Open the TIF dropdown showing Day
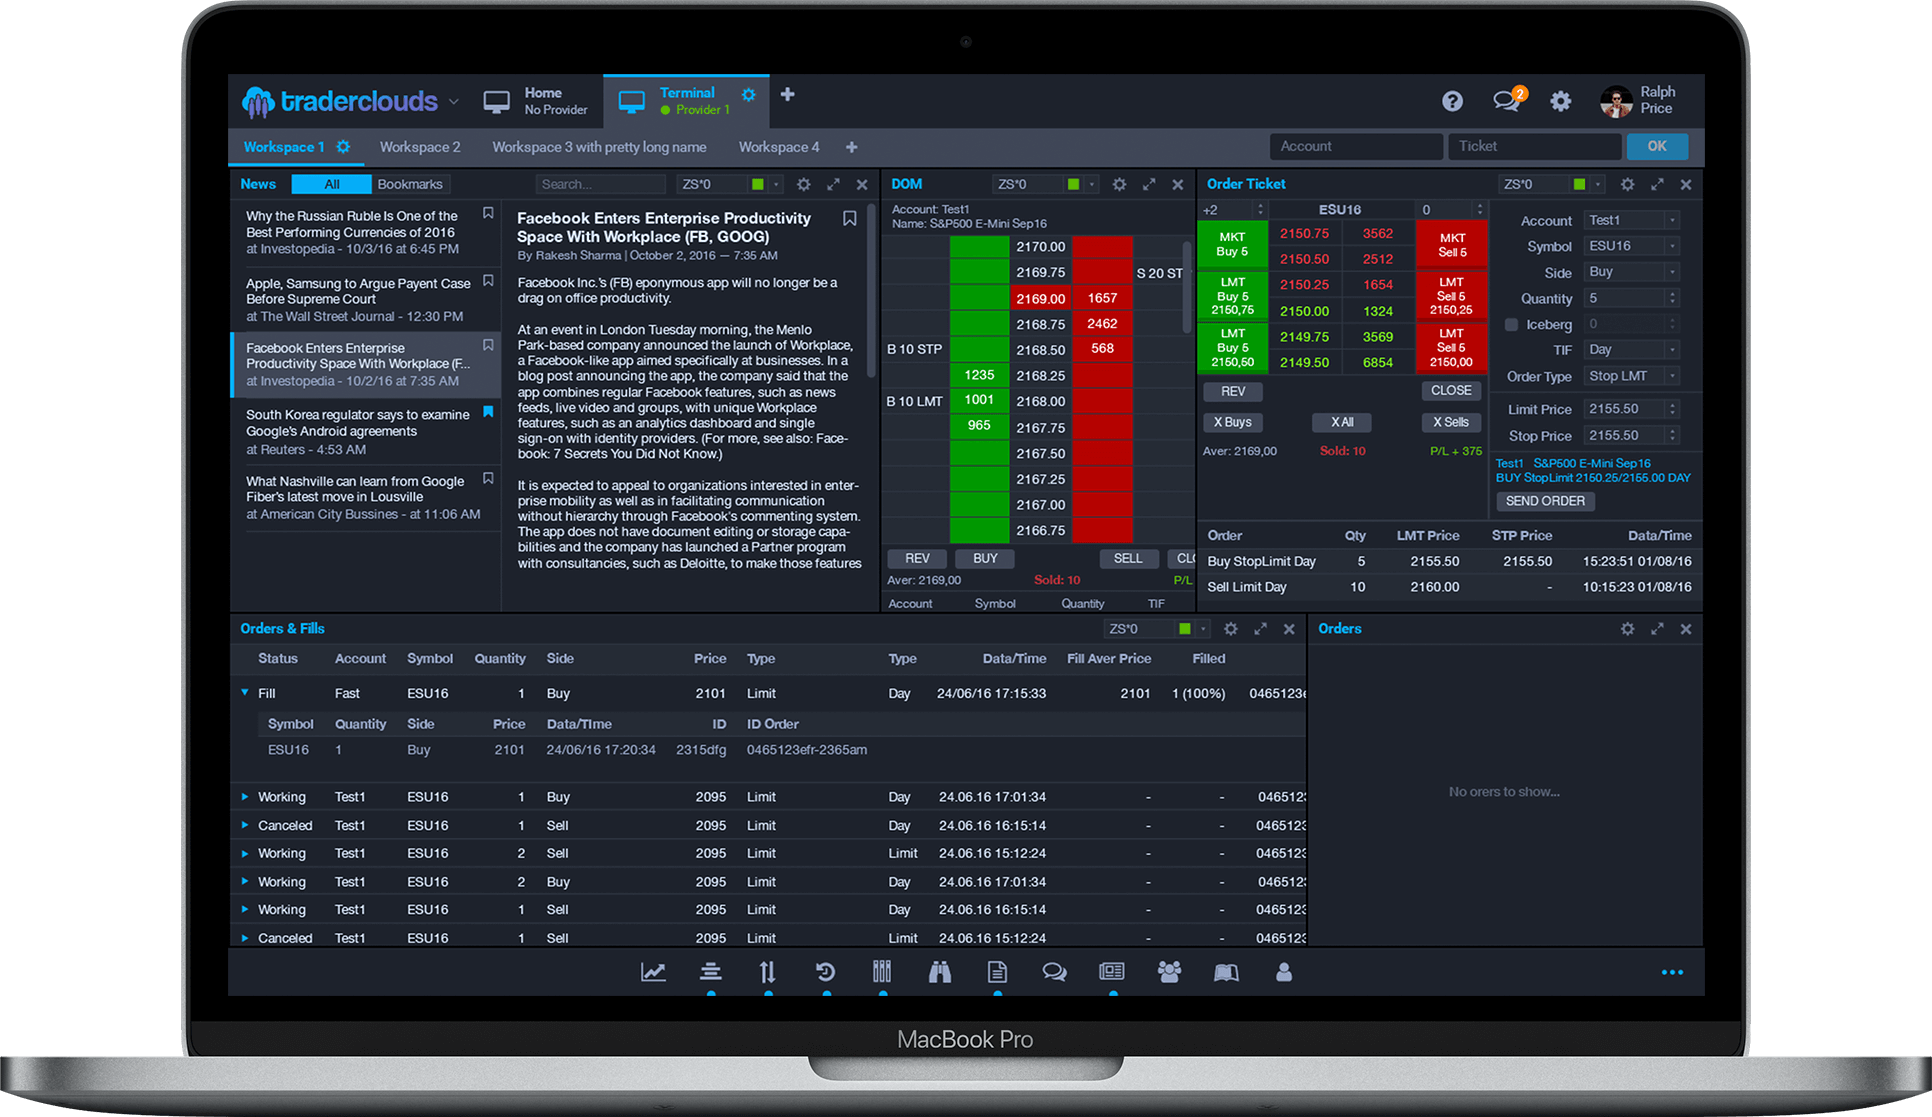The height and width of the screenshot is (1117, 1932). 1632,350
